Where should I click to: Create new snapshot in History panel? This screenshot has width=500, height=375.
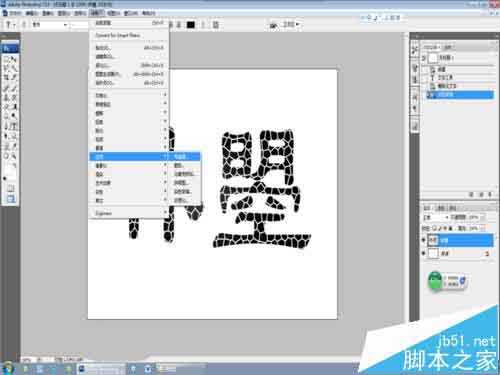coord(481,194)
